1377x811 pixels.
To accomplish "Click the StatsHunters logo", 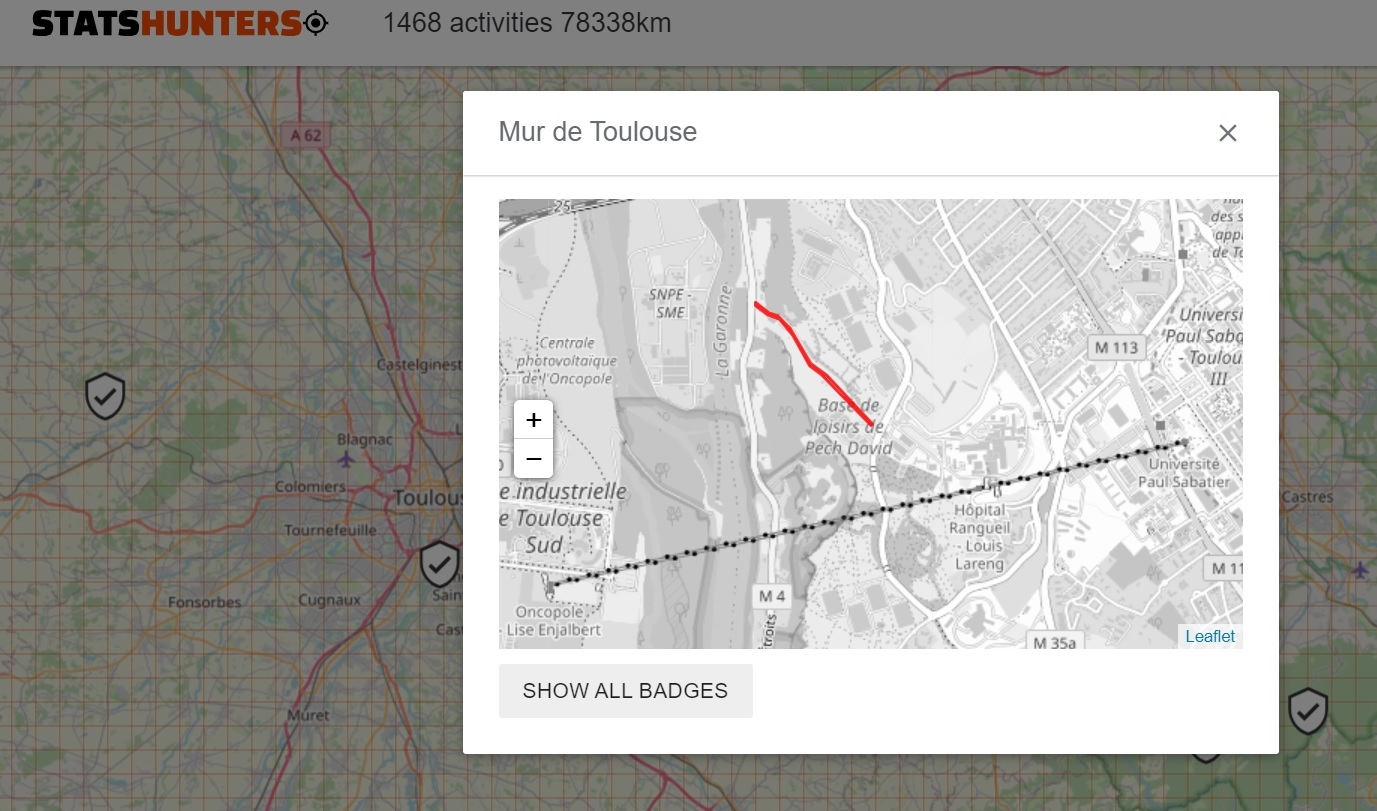I will [180, 23].
